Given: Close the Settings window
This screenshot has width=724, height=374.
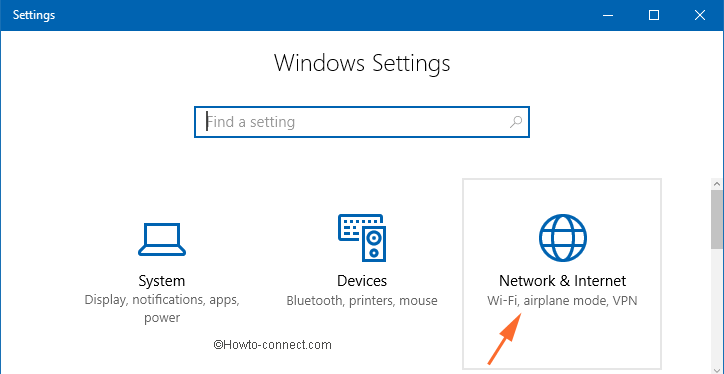Looking at the screenshot, I should 700,15.
